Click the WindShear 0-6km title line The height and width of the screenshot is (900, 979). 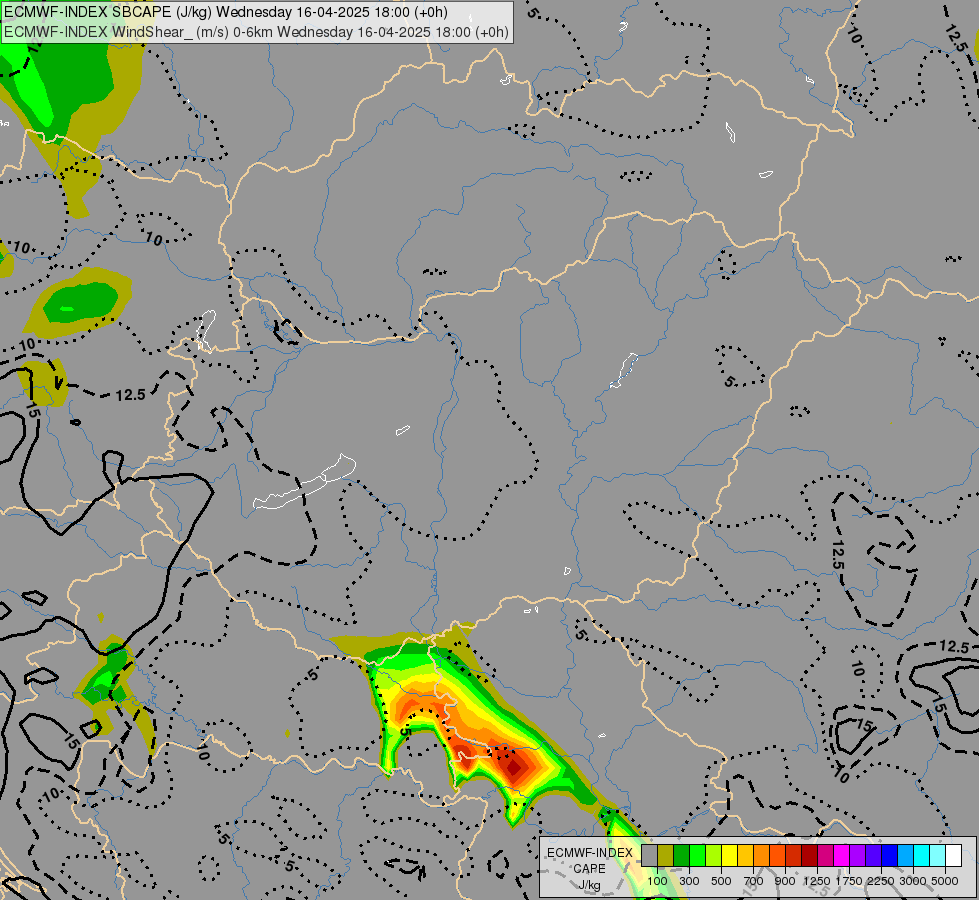[256, 32]
